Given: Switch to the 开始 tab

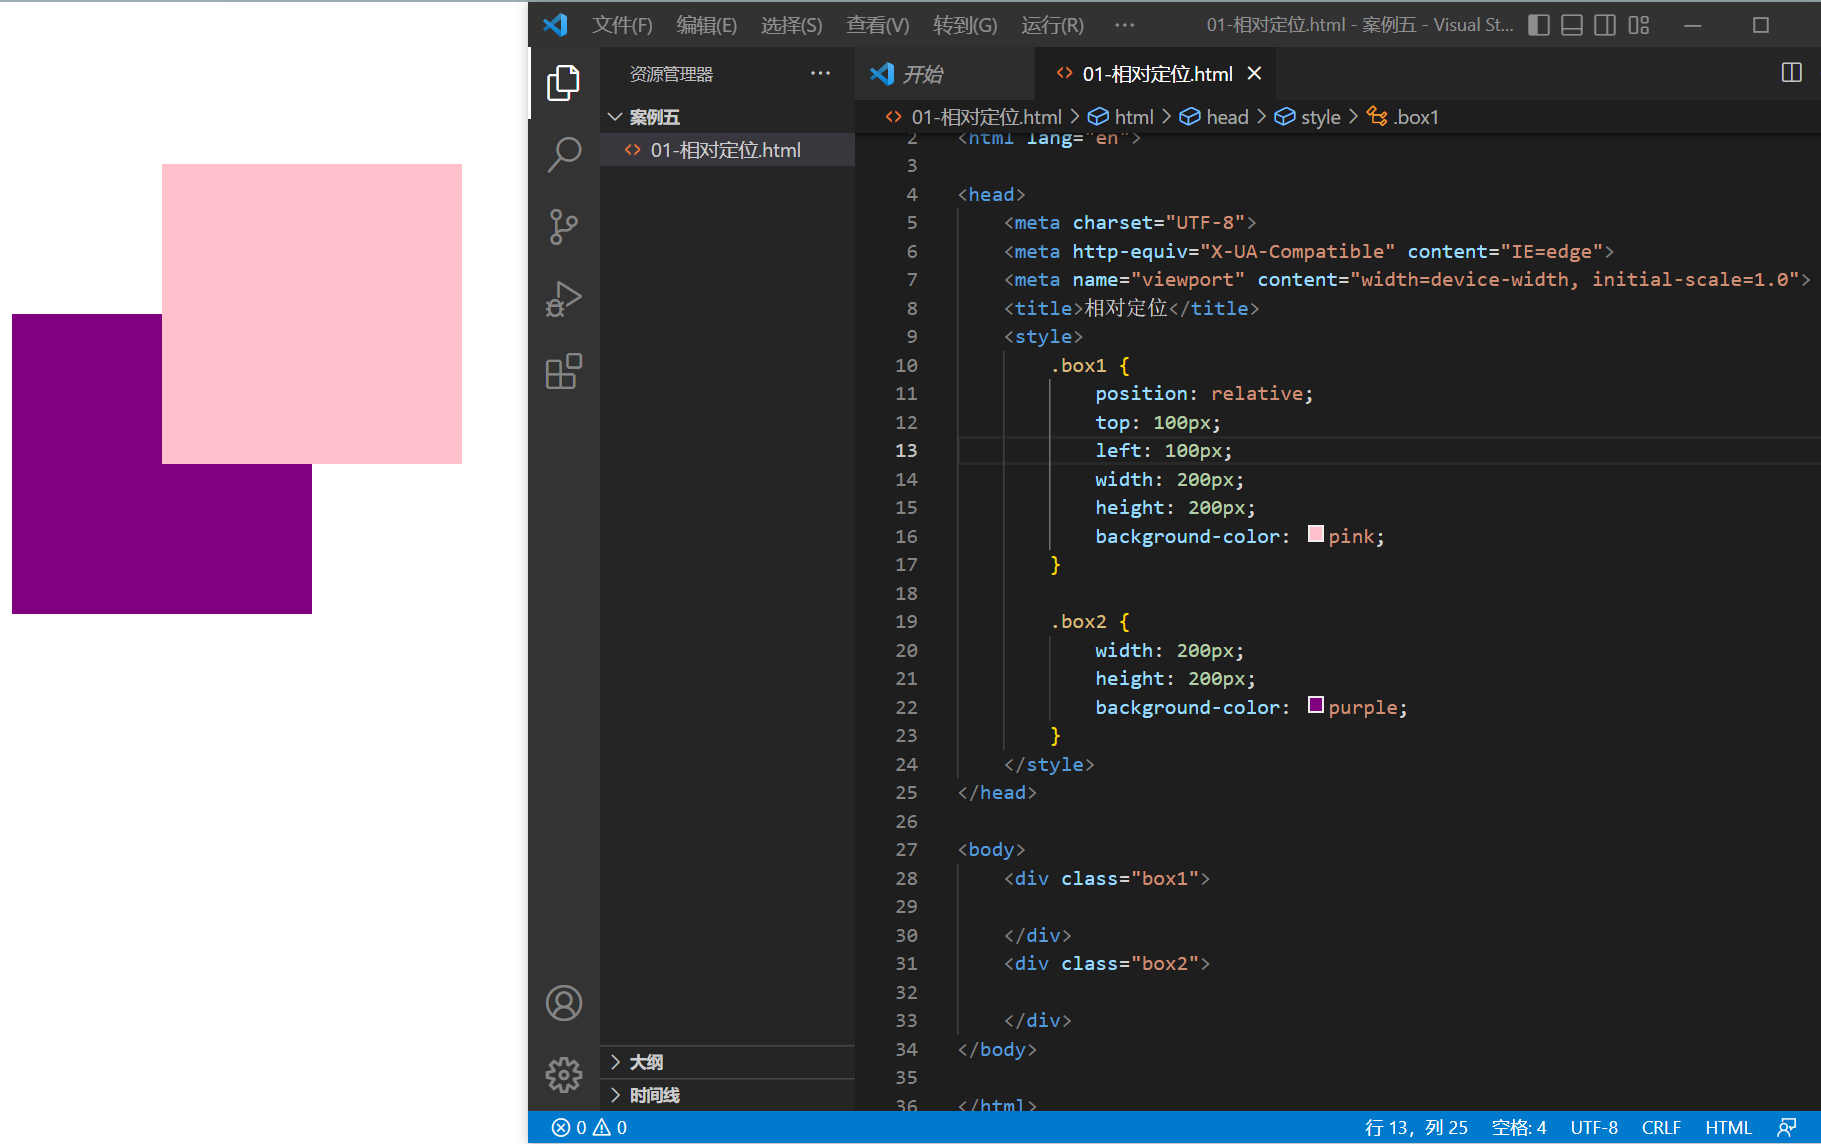Looking at the screenshot, I should click(x=945, y=74).
